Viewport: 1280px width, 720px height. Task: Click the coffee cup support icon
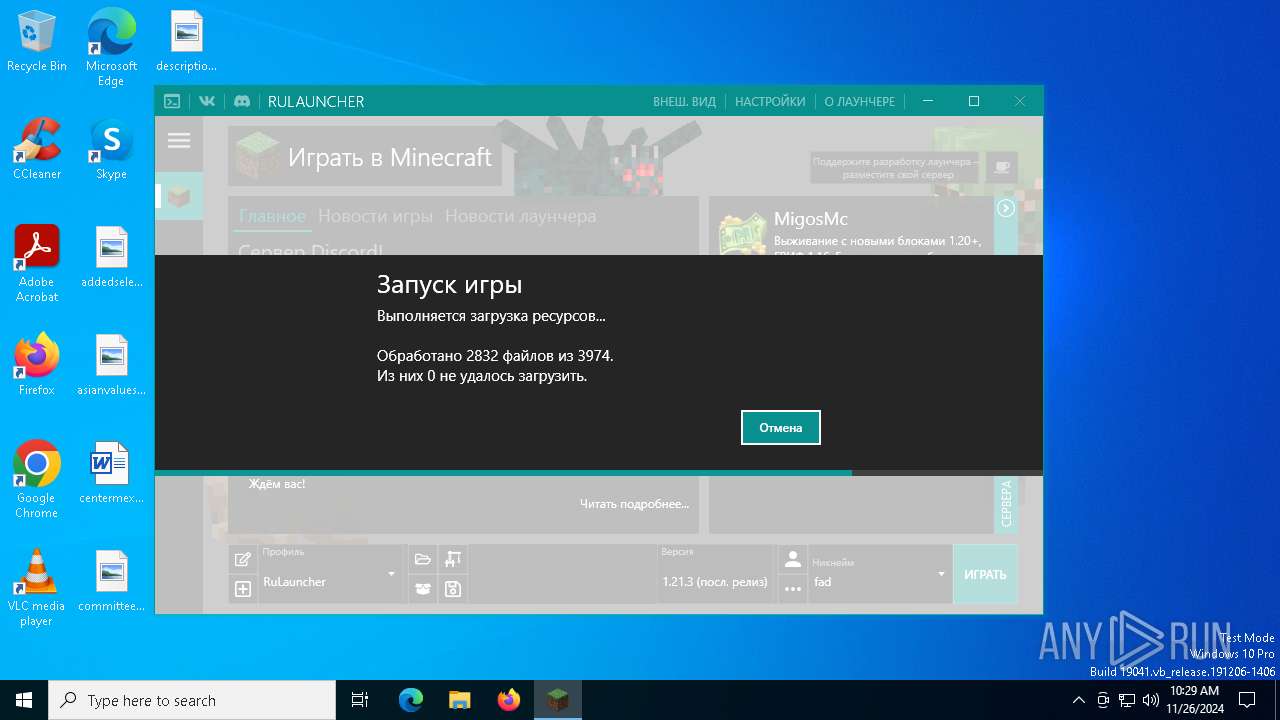1001,167
